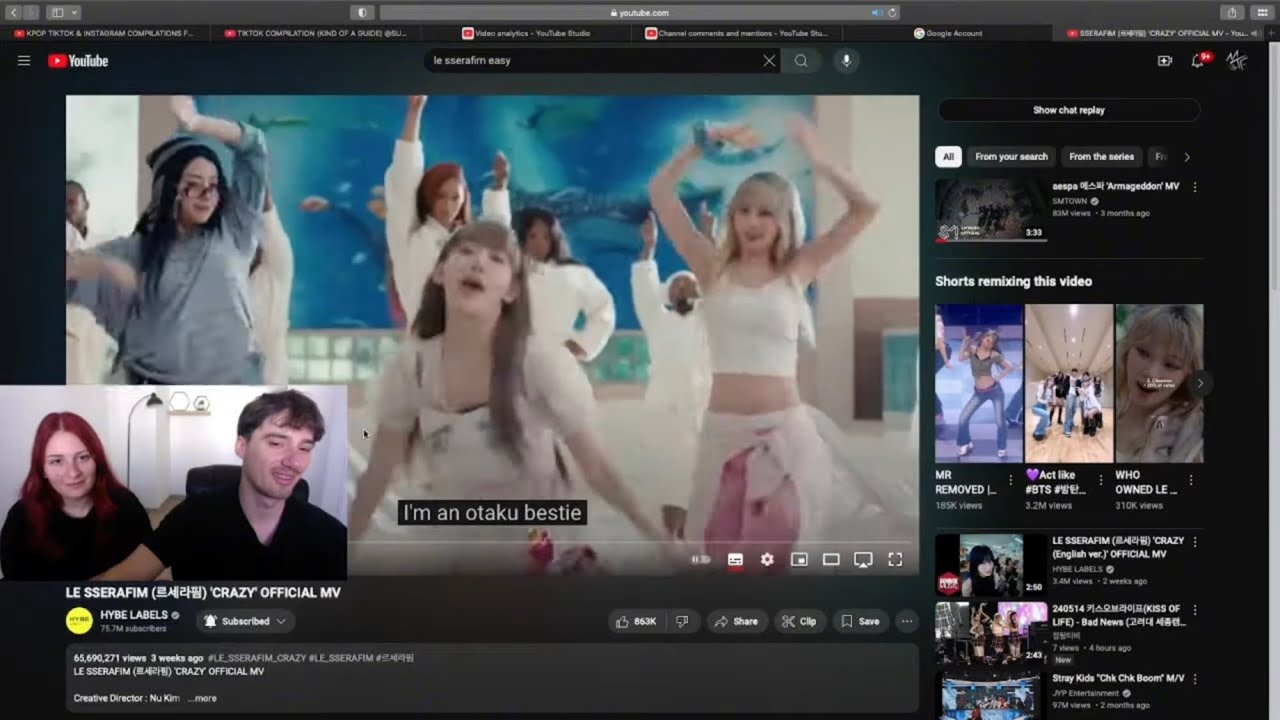Open more actions three-dot menu under video

[x=907, y=621]
